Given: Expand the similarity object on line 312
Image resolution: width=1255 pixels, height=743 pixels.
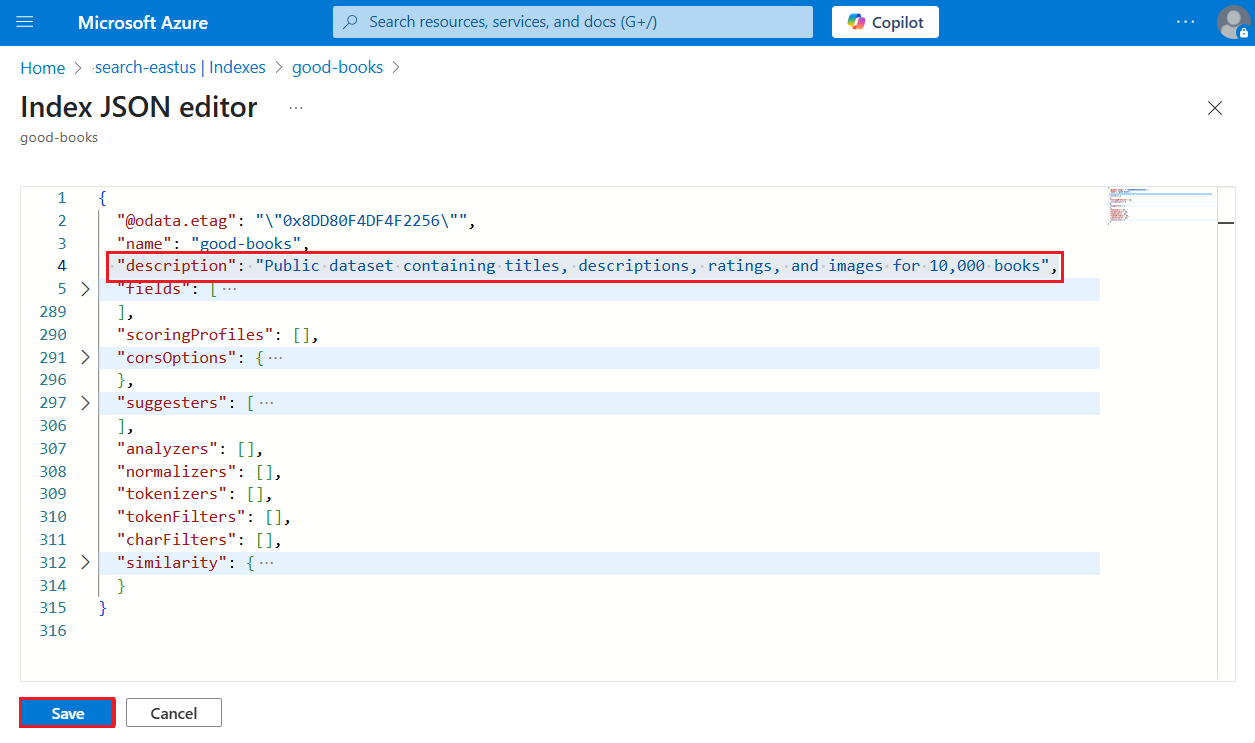Looking at the screenshot, I should coord(85,562).
